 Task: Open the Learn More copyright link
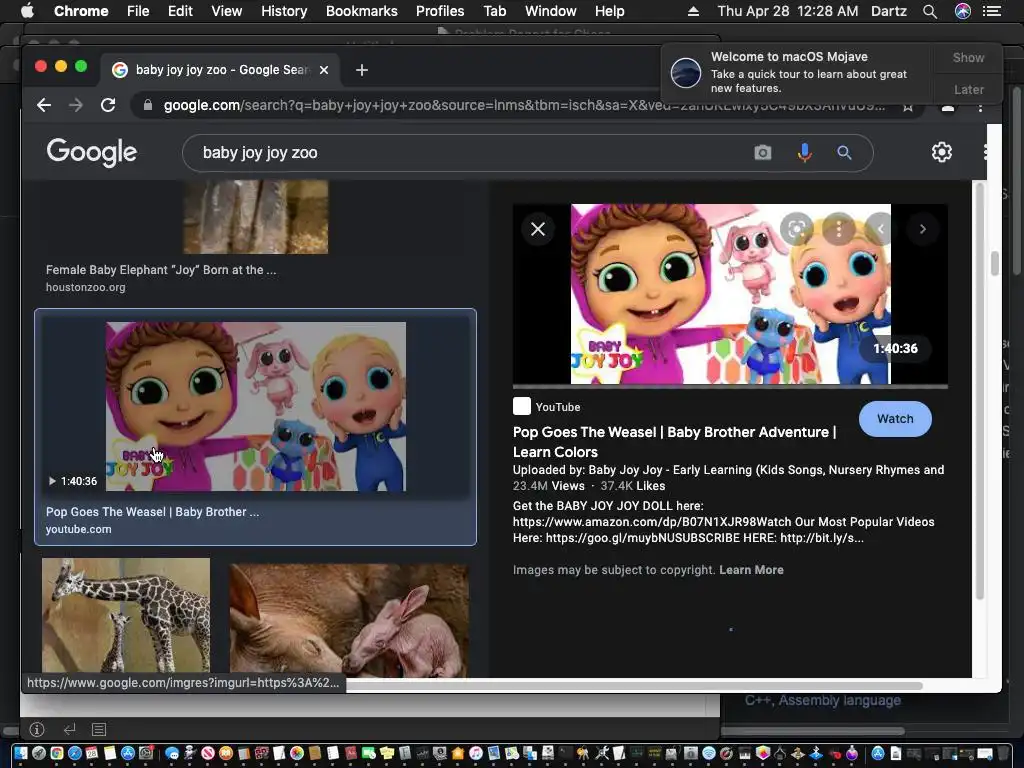751,570
